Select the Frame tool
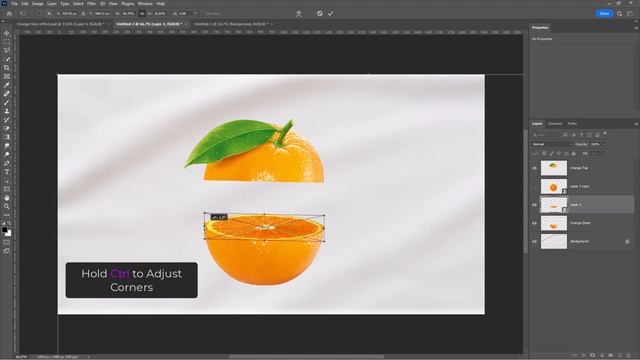This screenshot has height=360, width=640. [7, 76]
